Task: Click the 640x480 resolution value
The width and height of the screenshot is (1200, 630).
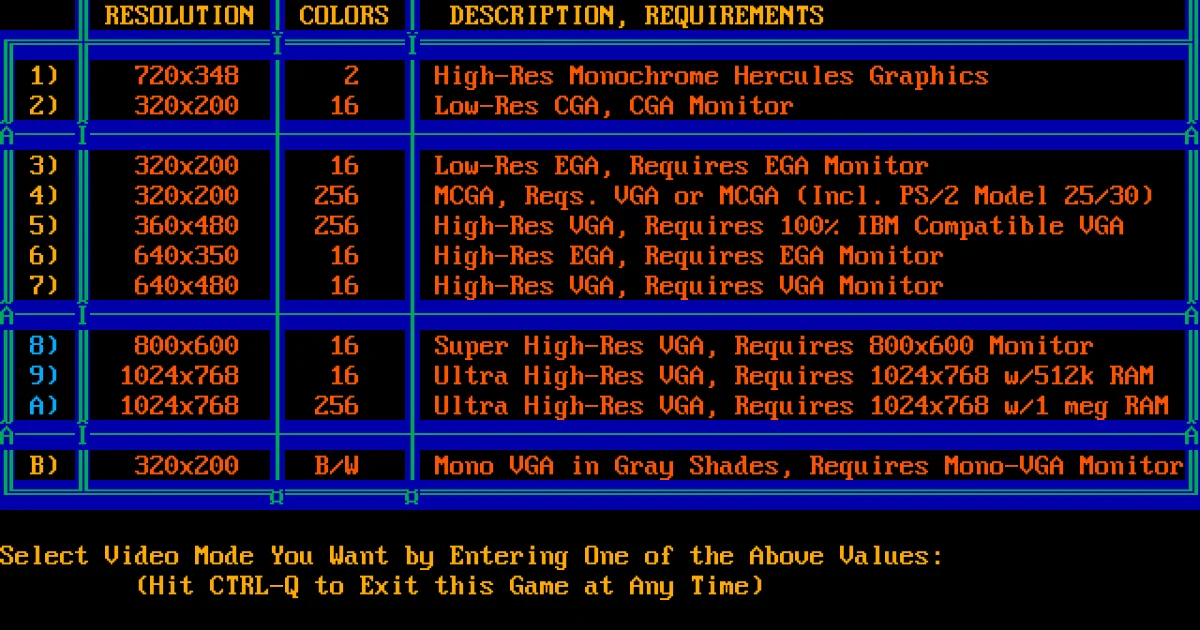Action: [x=186, y=286]
